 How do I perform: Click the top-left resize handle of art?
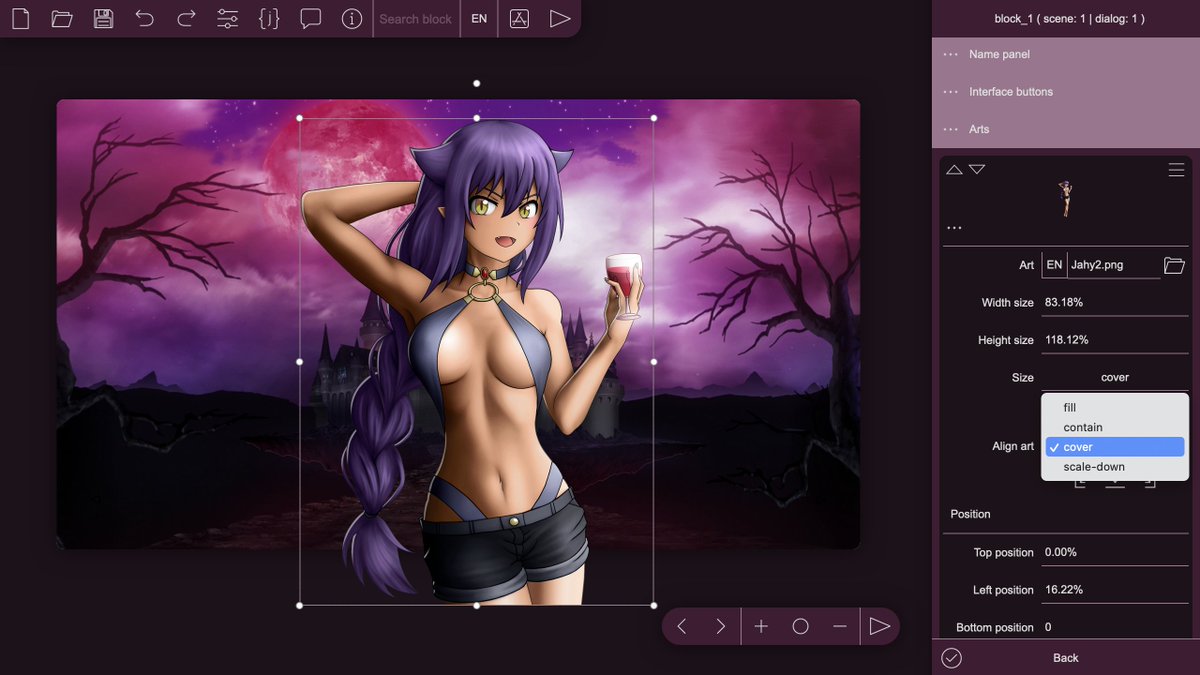click(300, 118)
